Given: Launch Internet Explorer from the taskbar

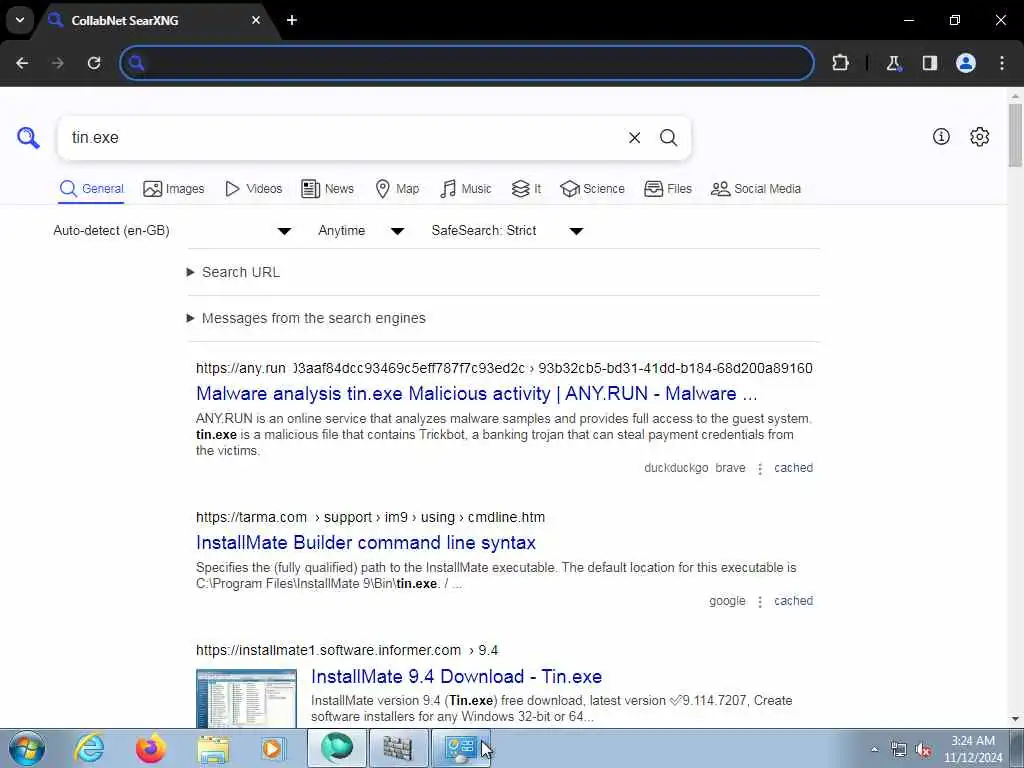Looking at the screenshot, I should 89,748.
